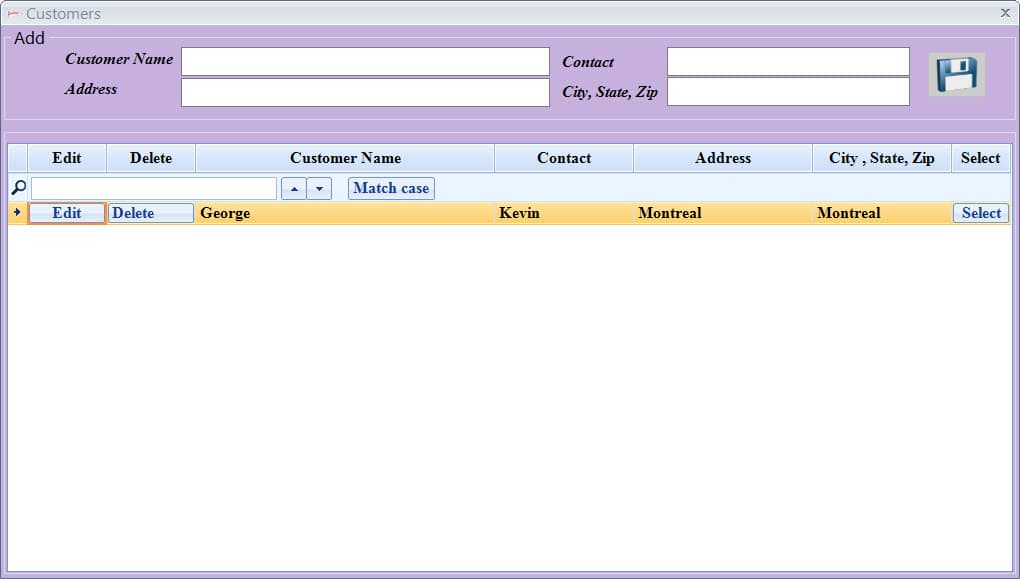1020x579 pixels.
Task: Click the row selector arrow for George
Action: [17, 213]
